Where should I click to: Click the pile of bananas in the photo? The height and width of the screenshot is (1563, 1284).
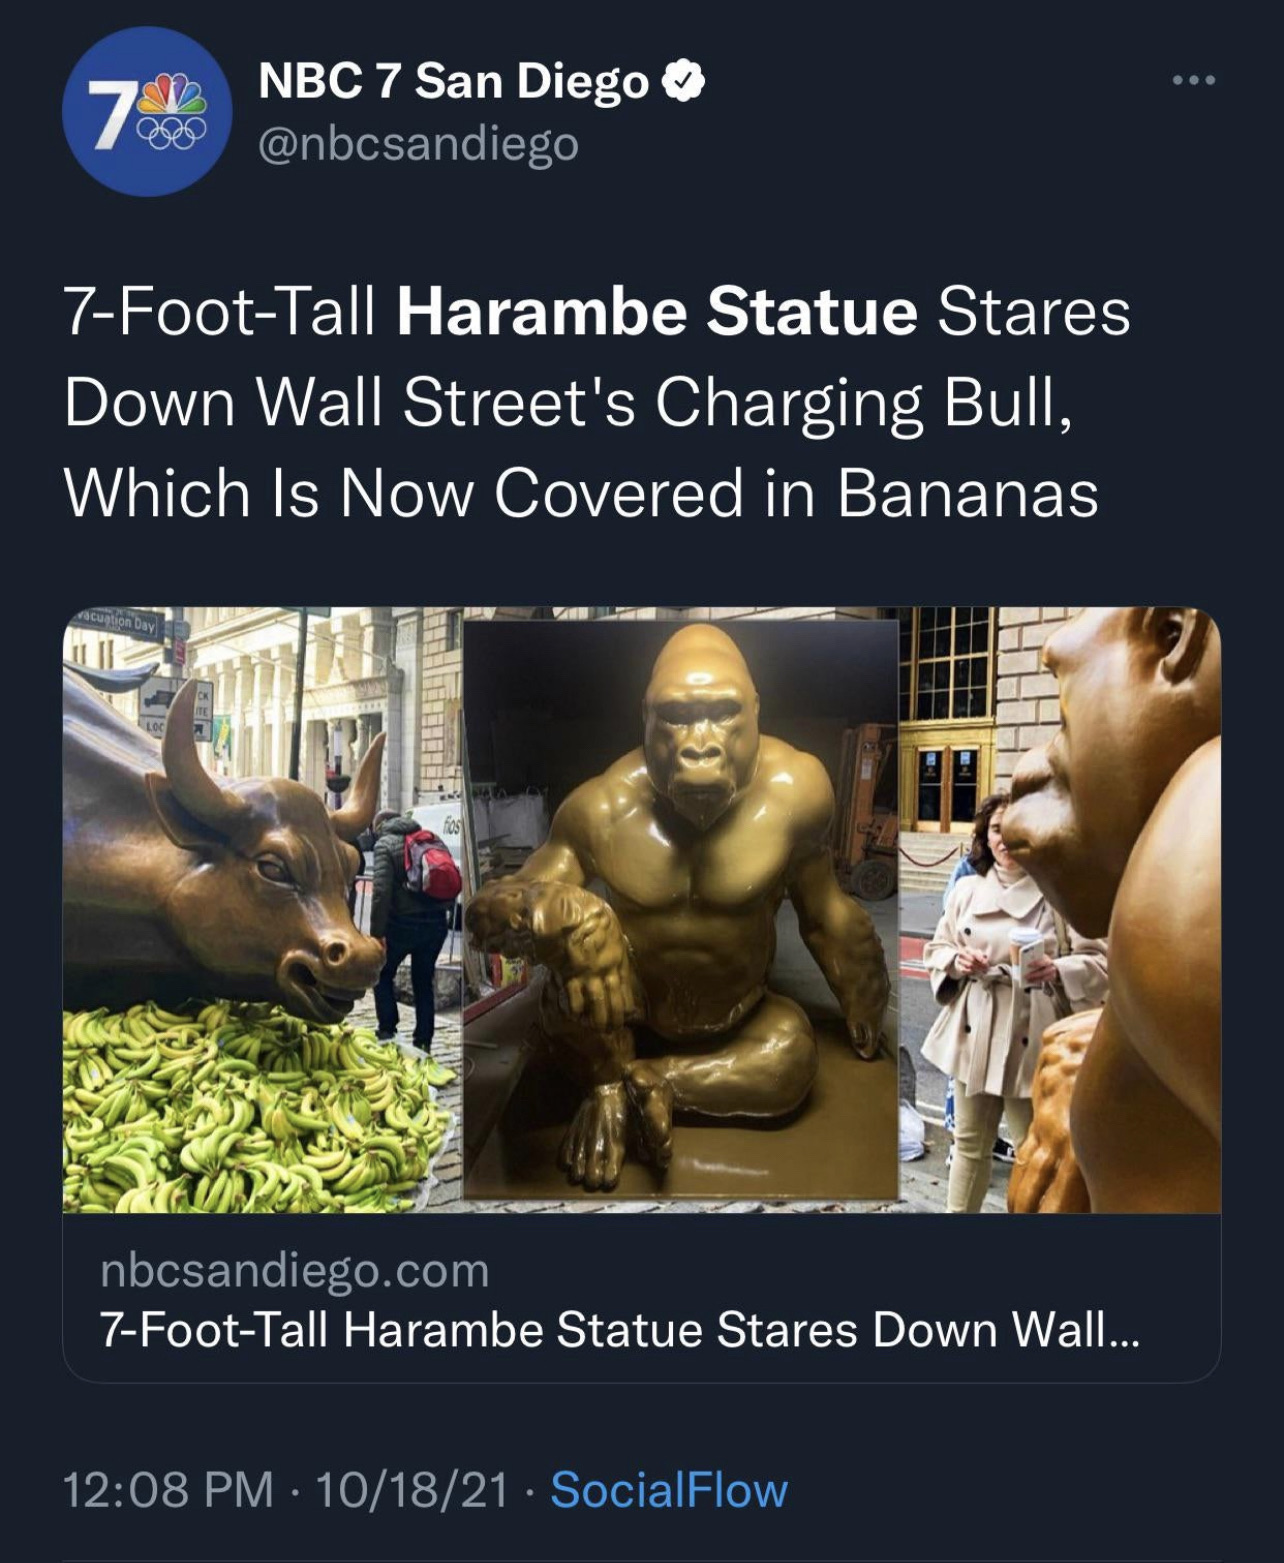[x=250, y=1110]
